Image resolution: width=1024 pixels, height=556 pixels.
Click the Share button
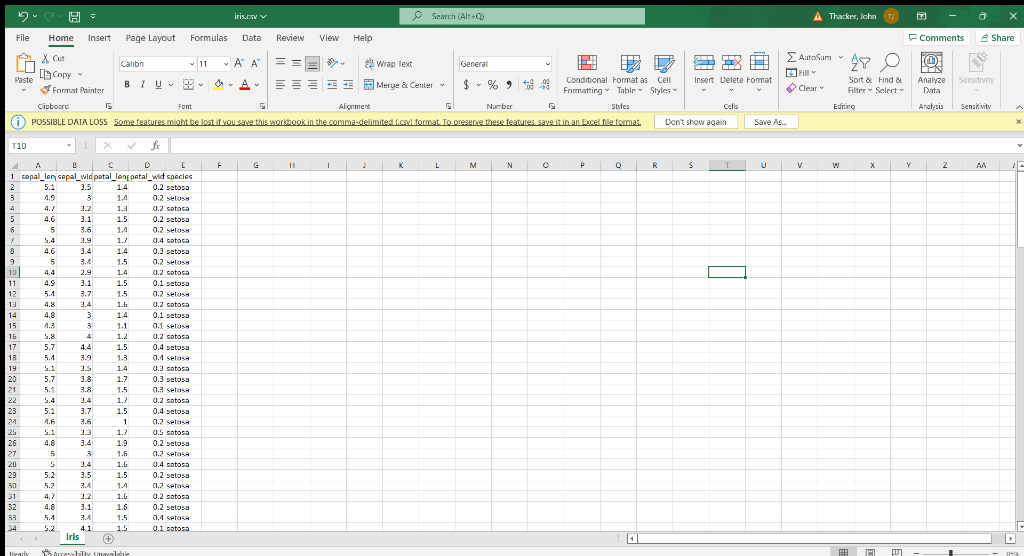(x=998, y=38)
